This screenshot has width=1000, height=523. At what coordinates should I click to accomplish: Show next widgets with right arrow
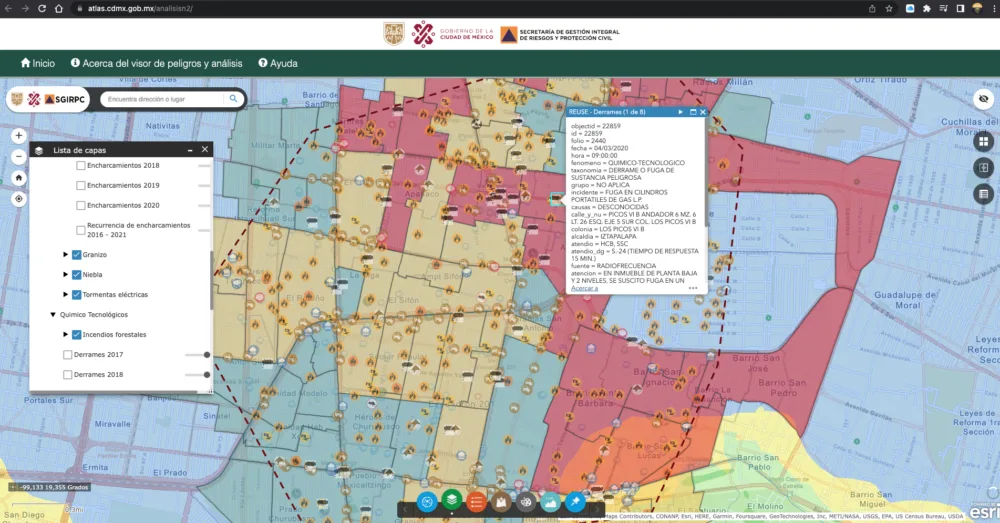click(598, 509)
